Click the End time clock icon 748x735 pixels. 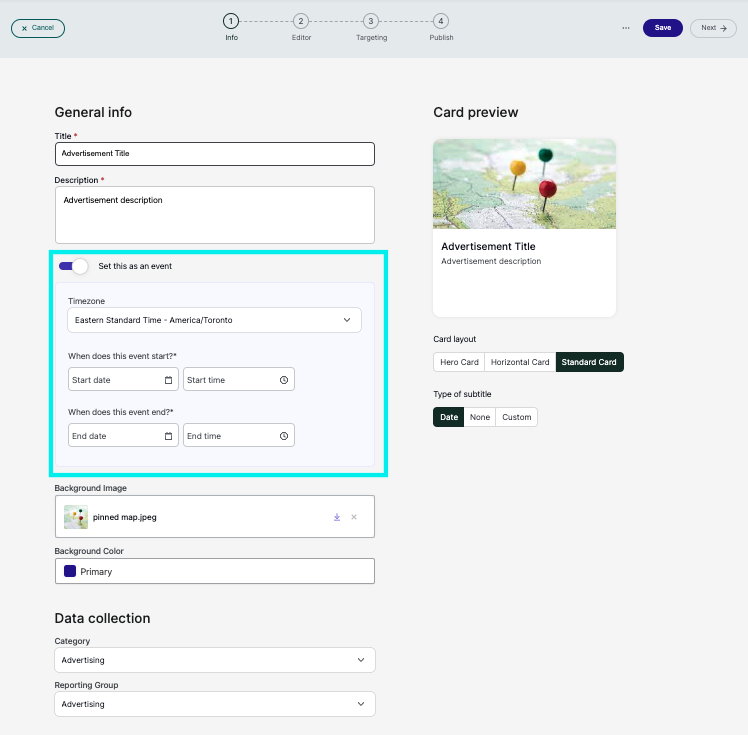[284, 436]
